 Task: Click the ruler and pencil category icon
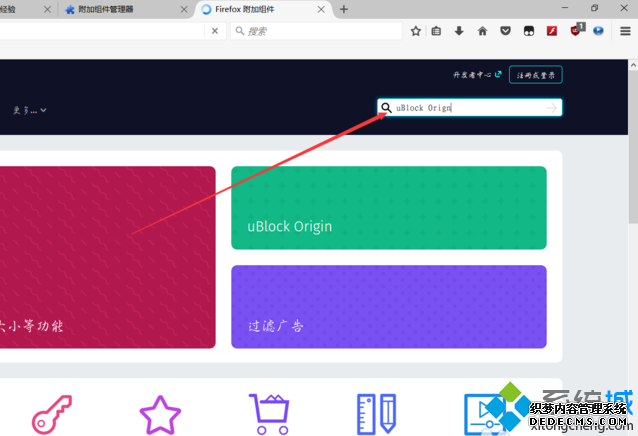coord(376,412)
